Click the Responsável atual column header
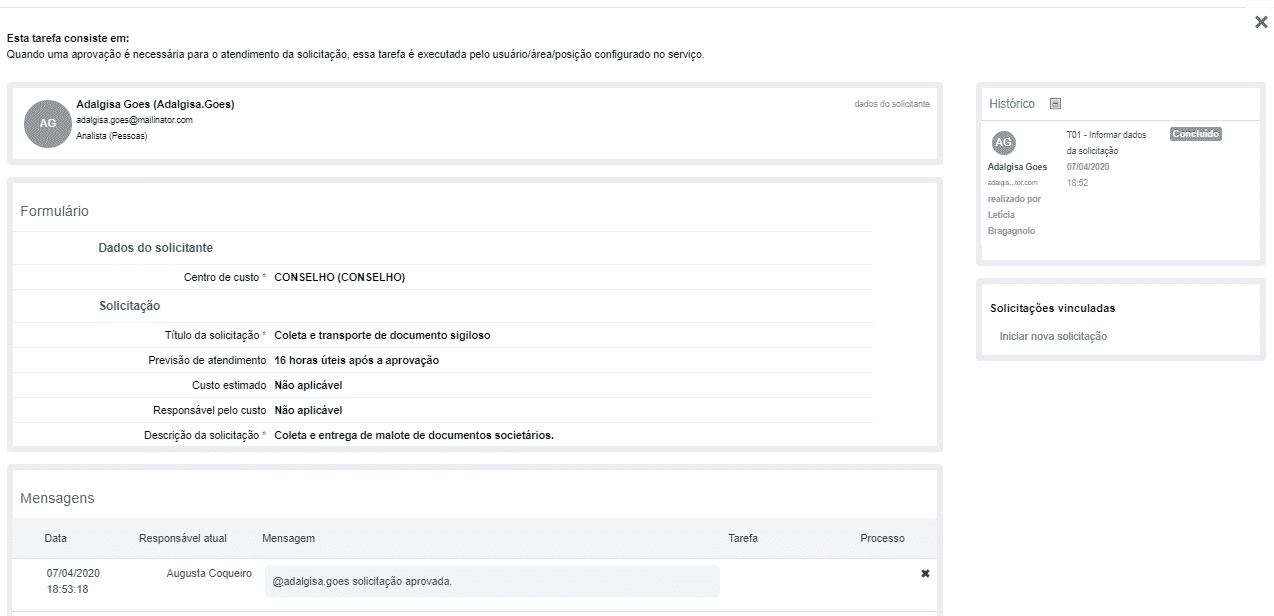Viewport: 1274px width, 616px height. (x=183, y=538)
